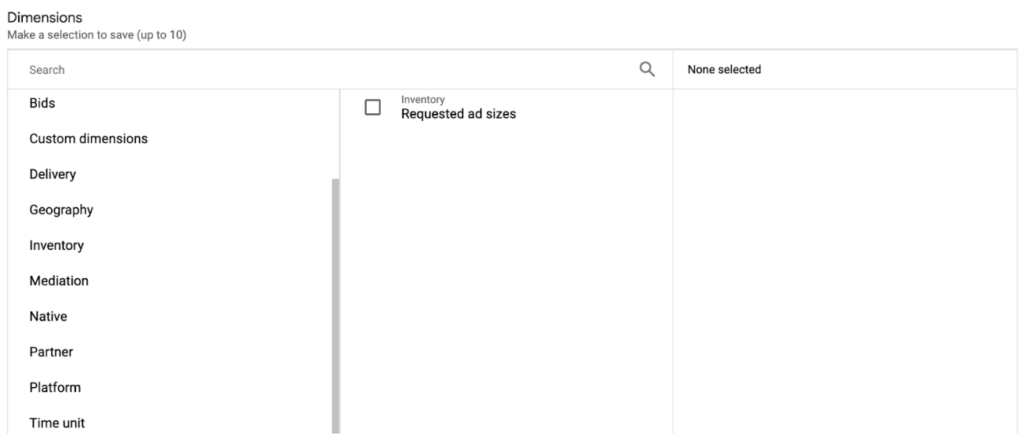Click the Requested ad sizes label

tap(458, 114)
